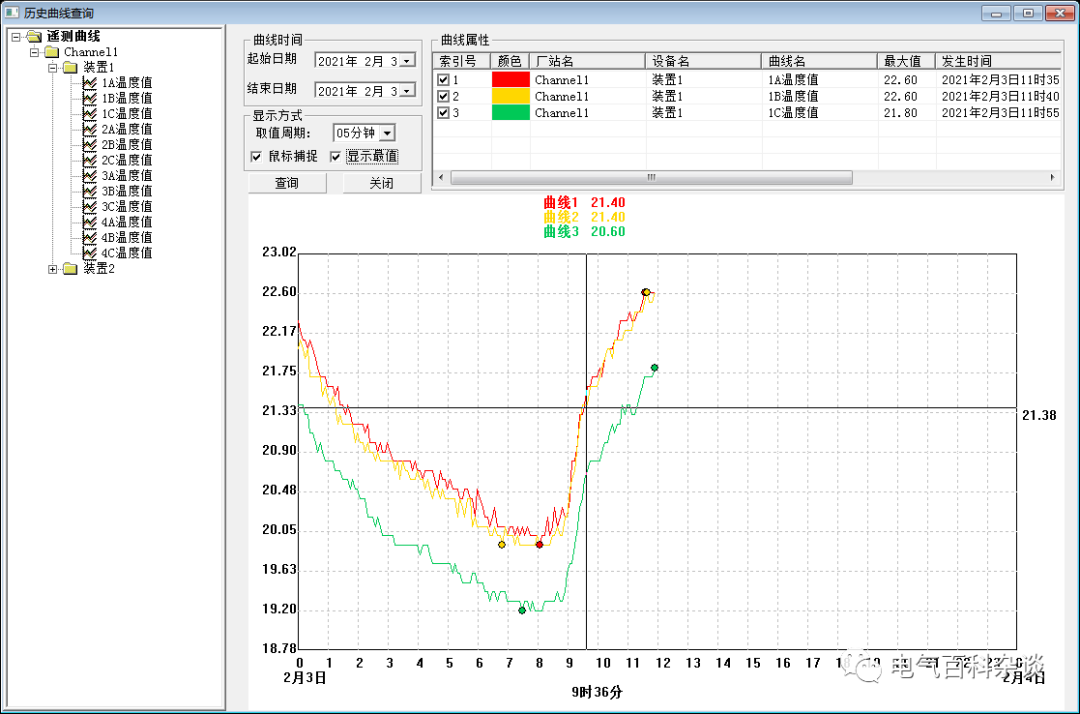Viewport: 1080px width, 714px height.
Task: Click the 索引号 column header
Action: [x=461, y=61]
